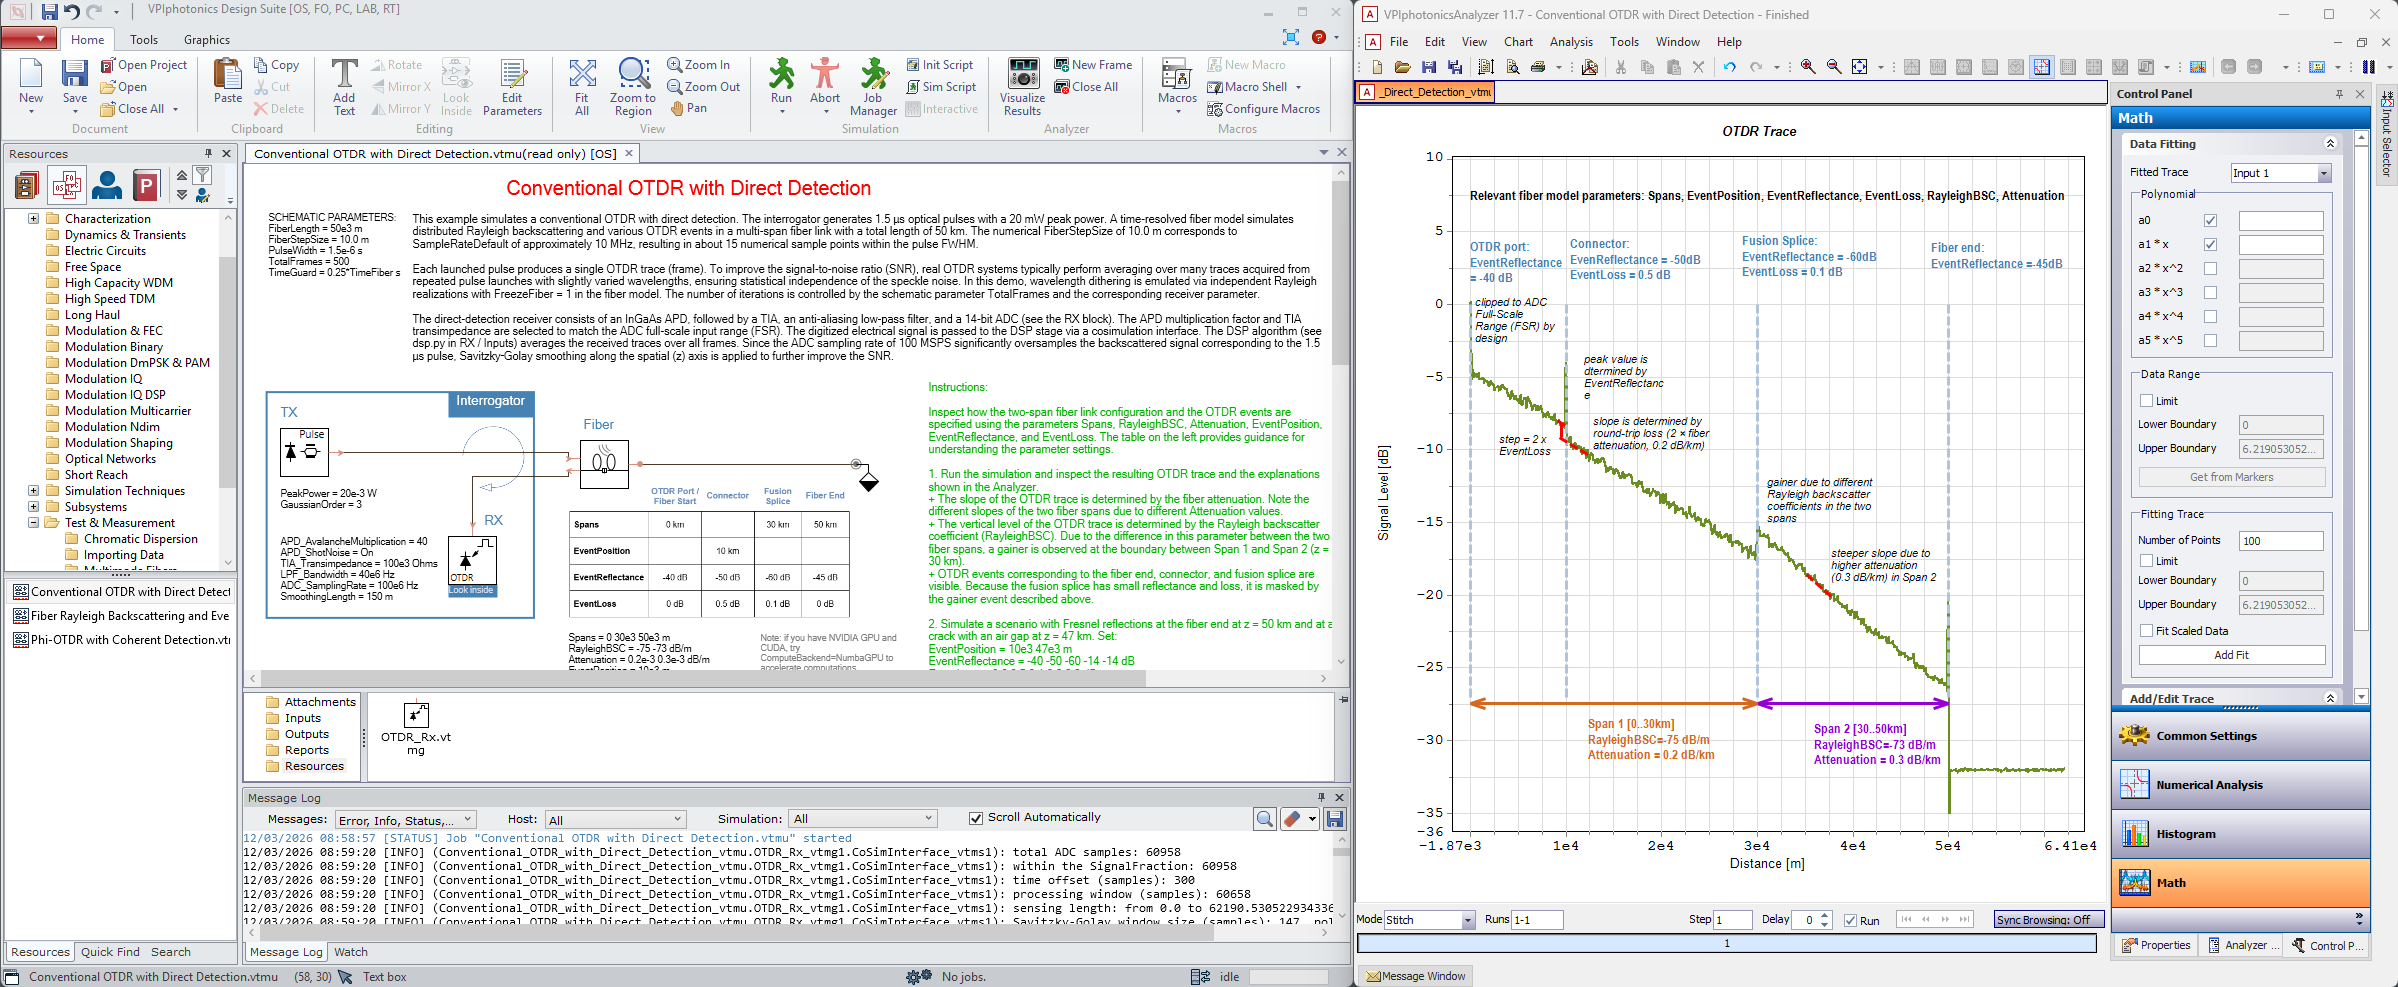
Task: Open the Fitted Trace dropdown
Action: (2324, 173)
